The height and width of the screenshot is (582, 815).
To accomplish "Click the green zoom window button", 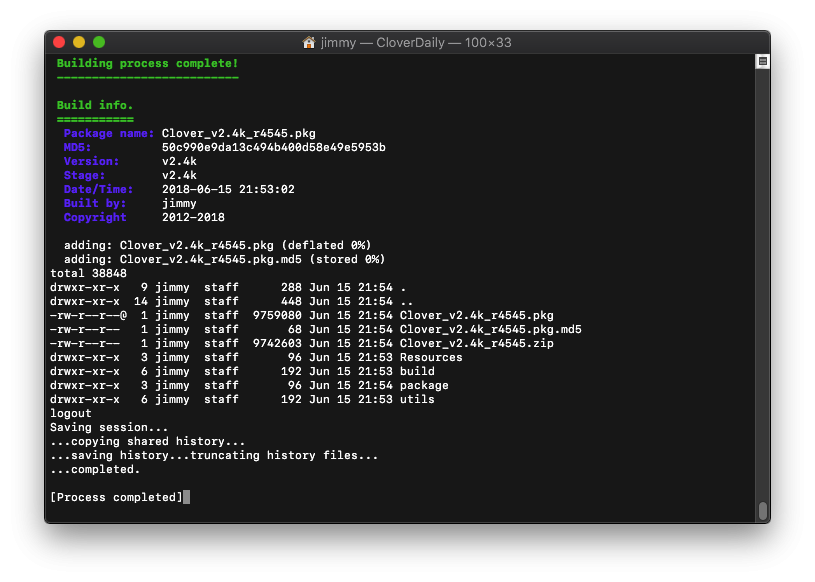I will click(x=99, y=42).
